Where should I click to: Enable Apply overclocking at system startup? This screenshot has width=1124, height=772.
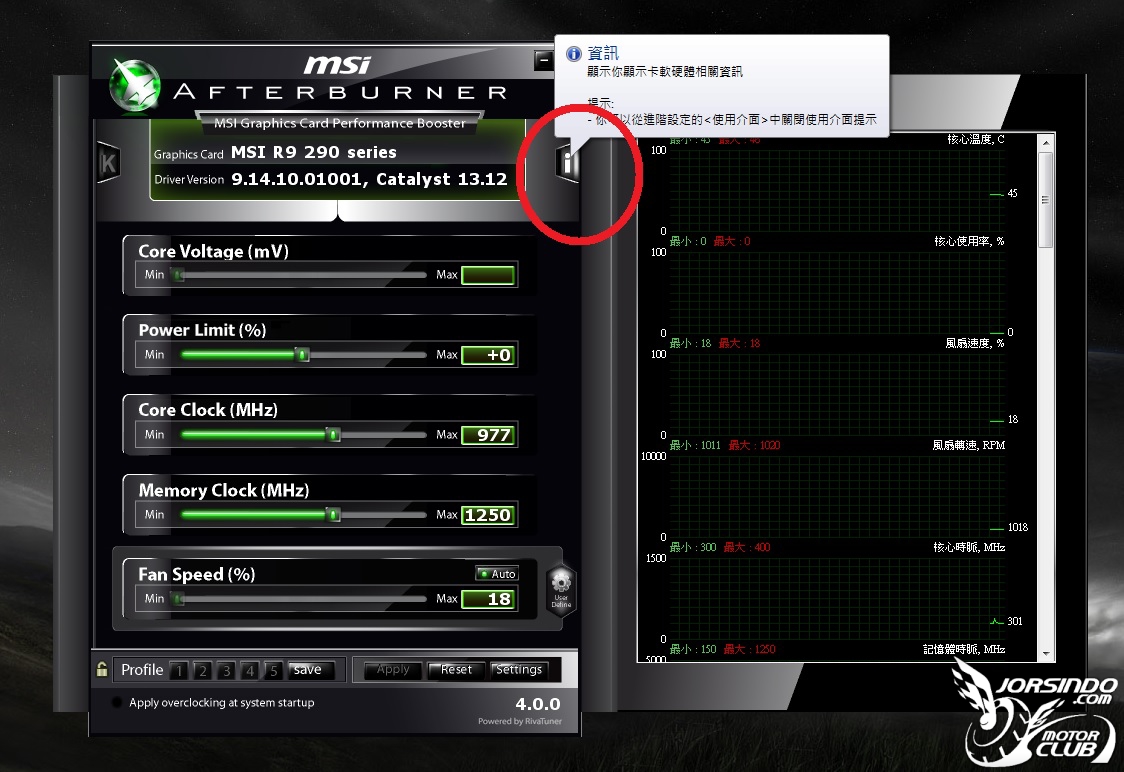point(117,702)
